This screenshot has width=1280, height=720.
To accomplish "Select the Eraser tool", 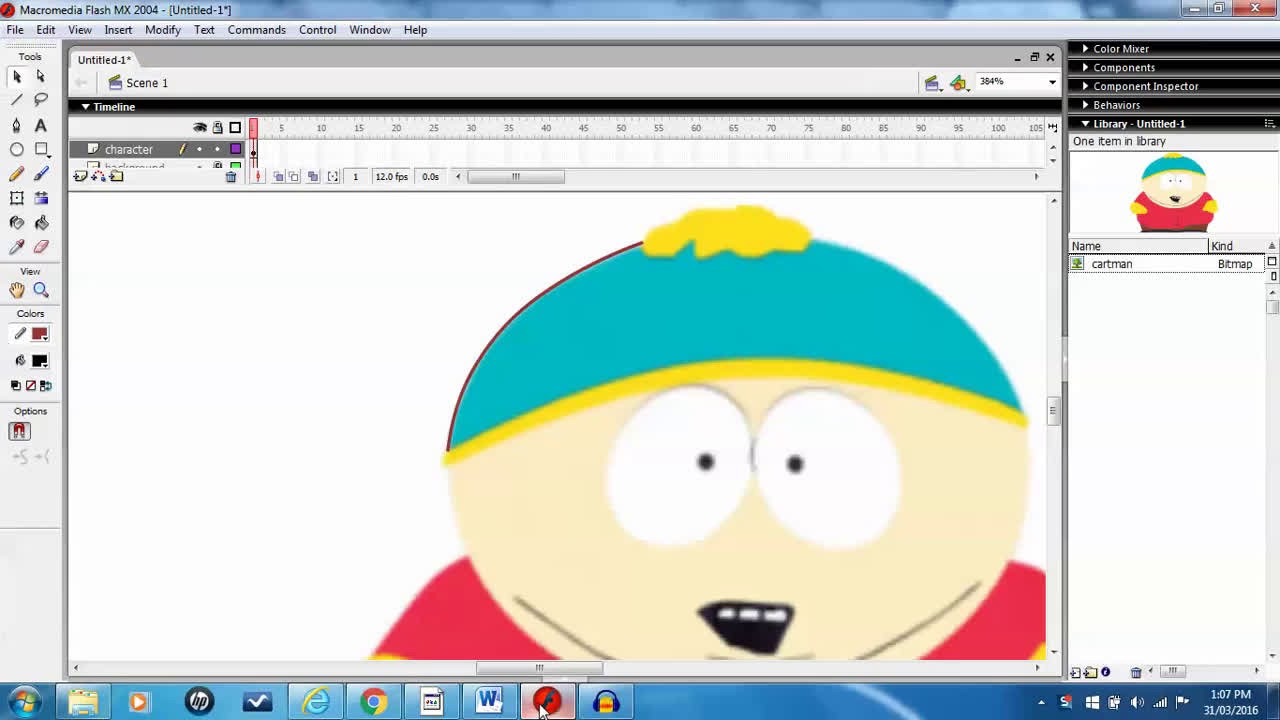I will tap(41, 247).
